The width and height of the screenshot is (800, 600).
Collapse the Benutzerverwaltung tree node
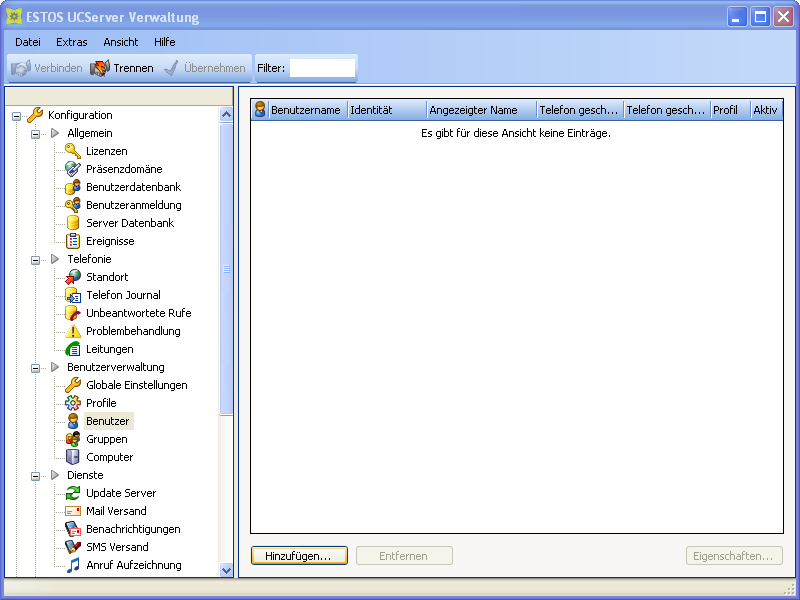[x=35, y=368]
